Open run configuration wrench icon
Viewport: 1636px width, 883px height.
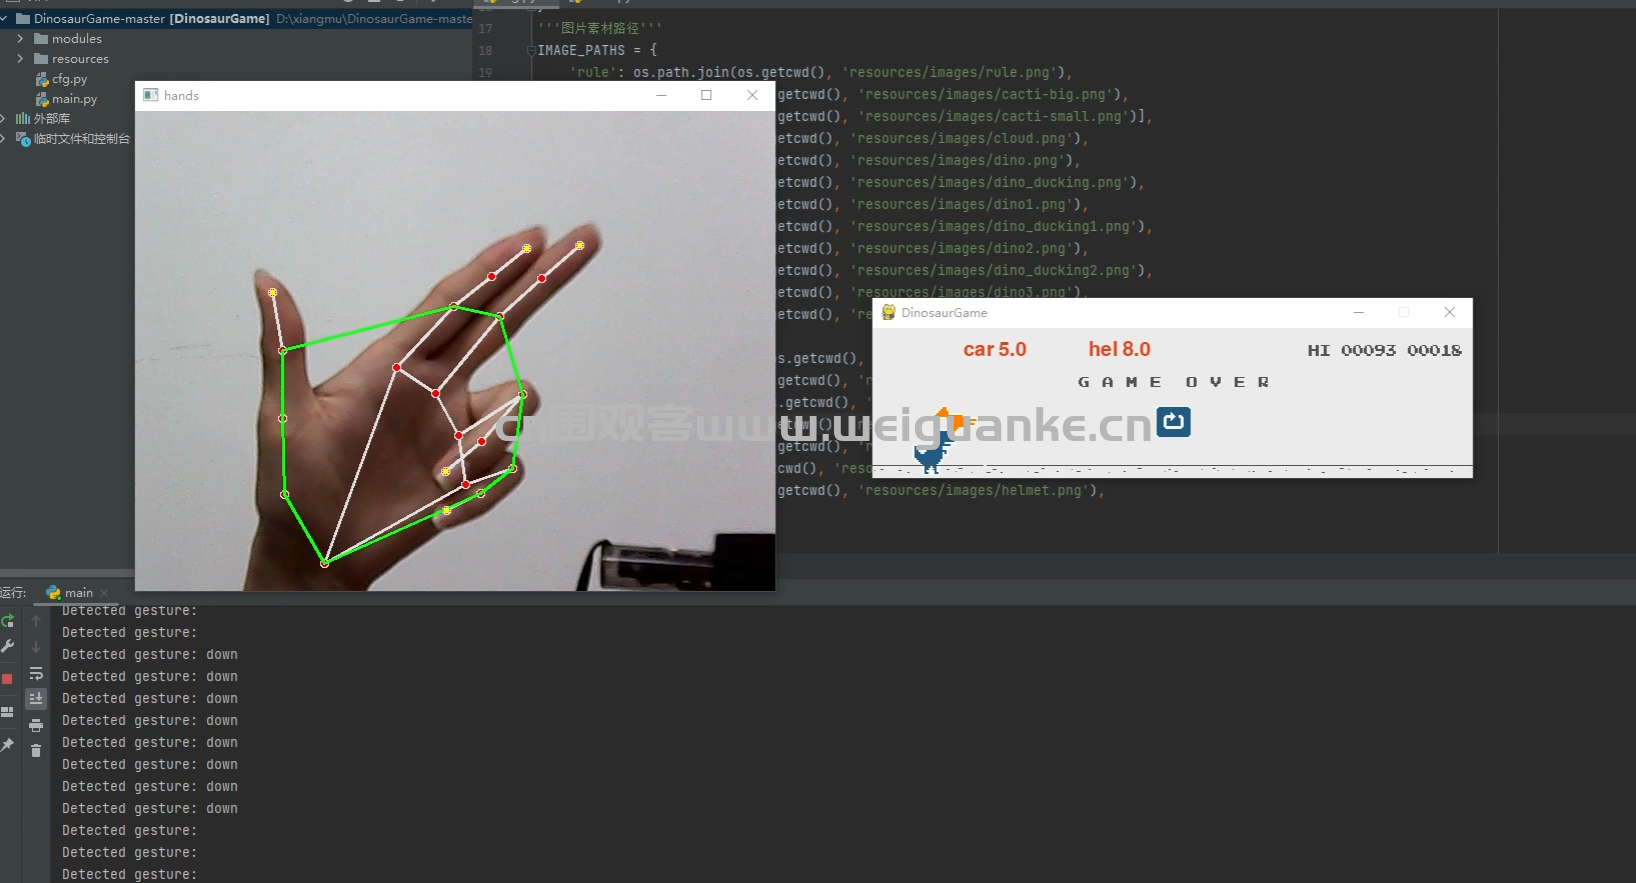pyautogui.click(x=8, y=647)
